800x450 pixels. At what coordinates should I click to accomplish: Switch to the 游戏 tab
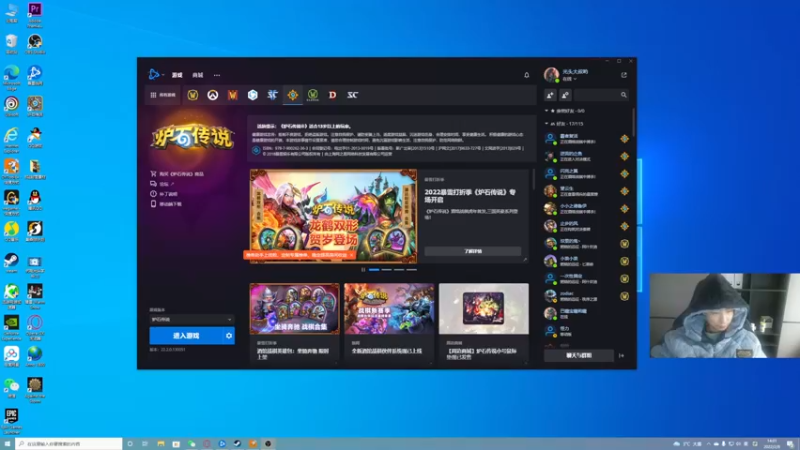pos(177,75)
